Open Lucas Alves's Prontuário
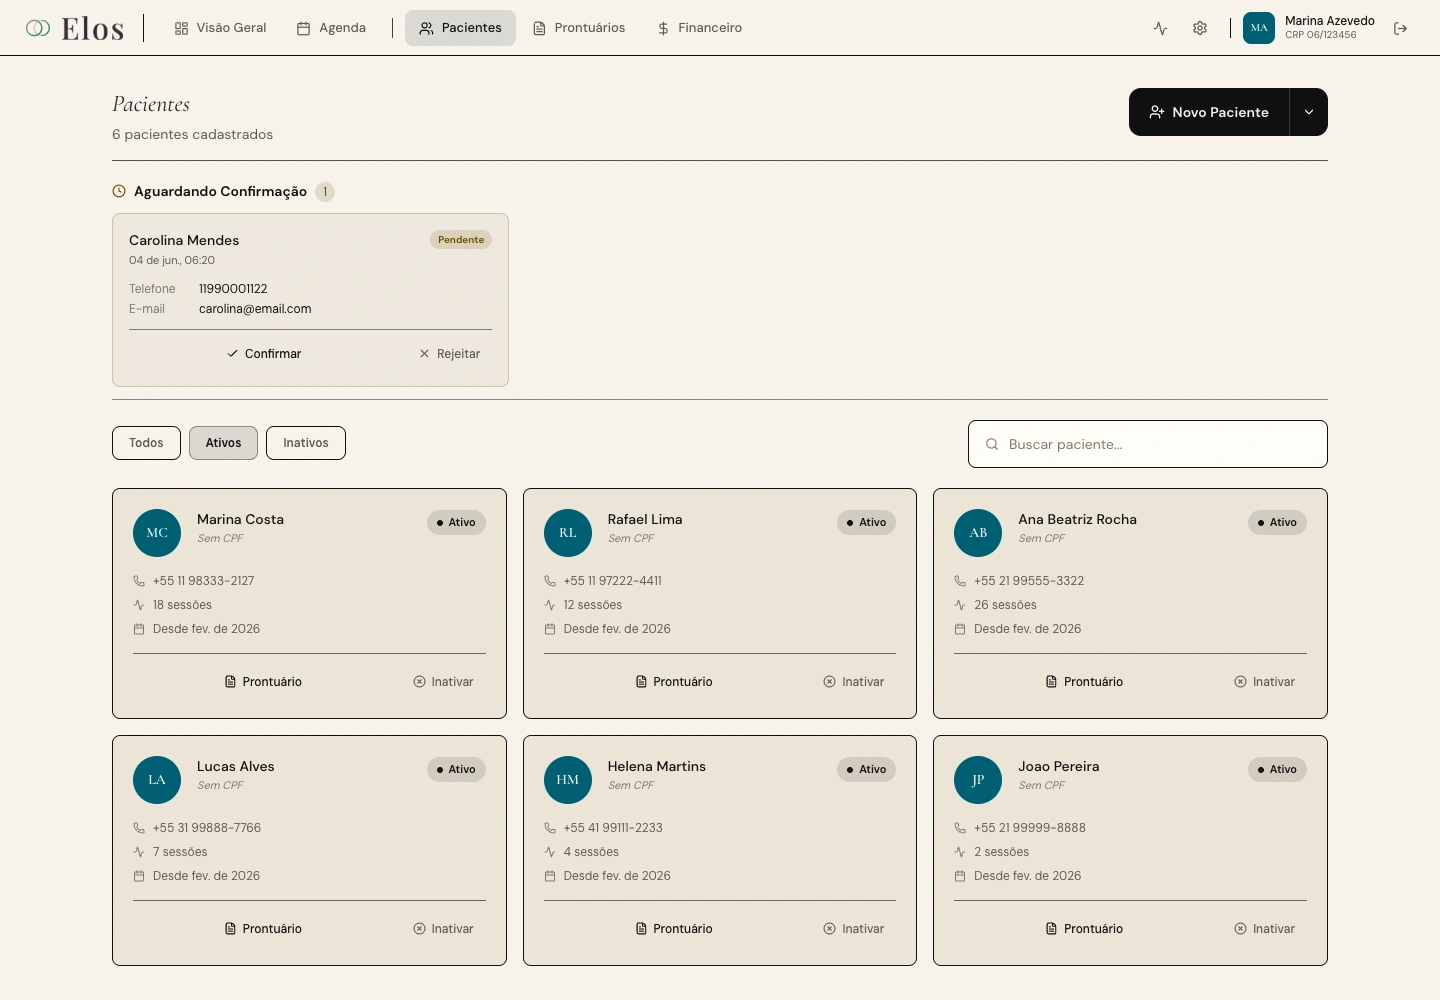Image resolution: width=1440 pixels, height=1000 pixels. coord(263,929)
